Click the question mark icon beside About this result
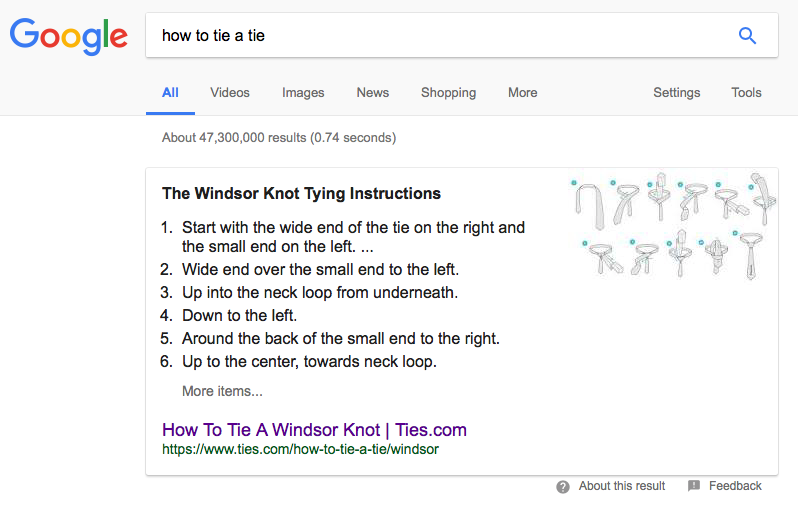This screenshot has width=798, height=505. coord(563,486)
